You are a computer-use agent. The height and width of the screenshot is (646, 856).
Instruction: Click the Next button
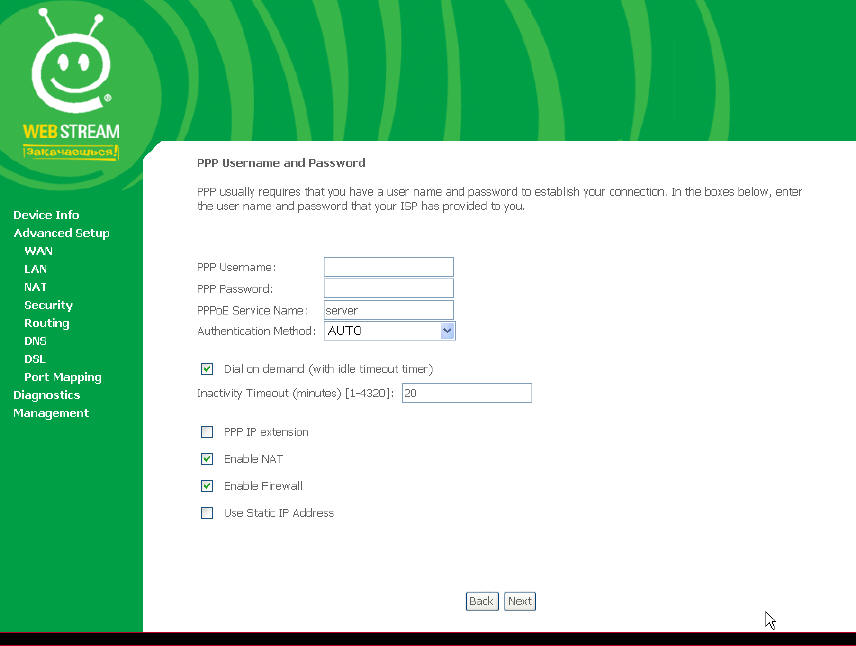tap(520, 601)
